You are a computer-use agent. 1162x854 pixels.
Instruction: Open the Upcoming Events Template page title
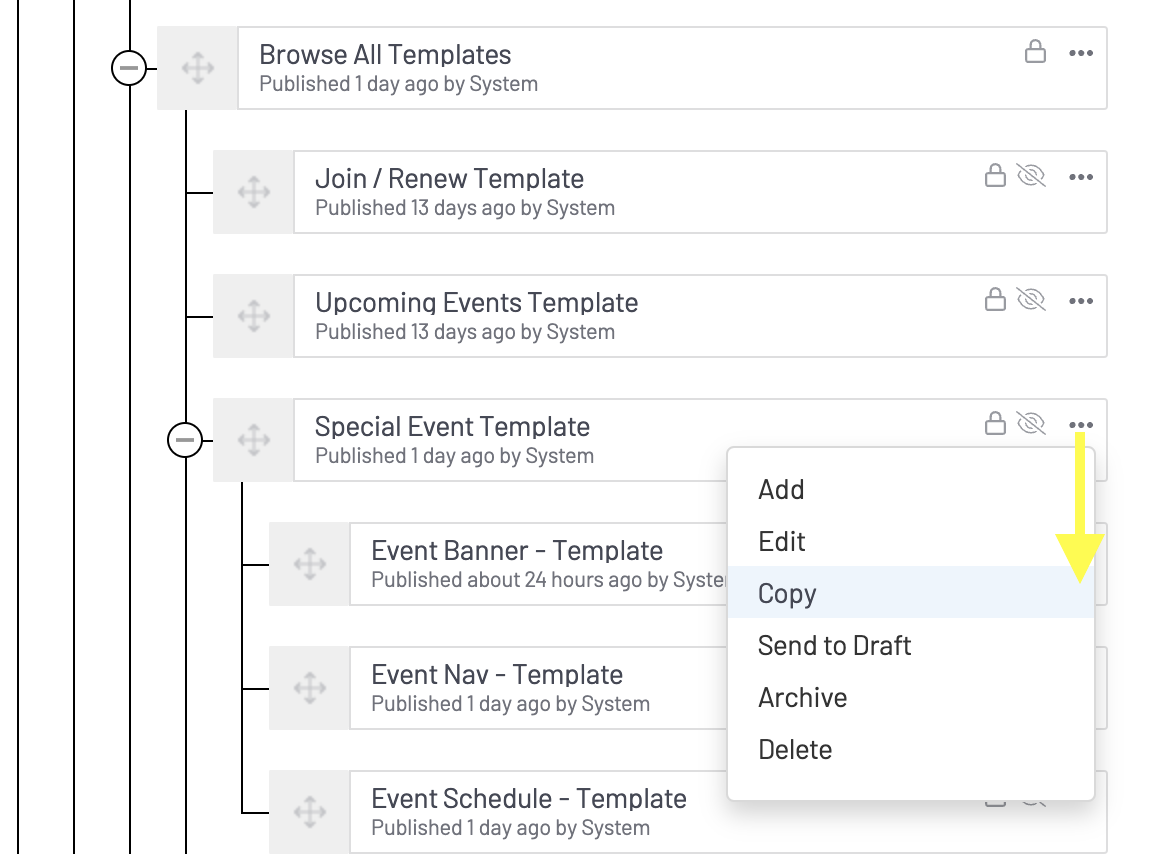click(476, 303)
